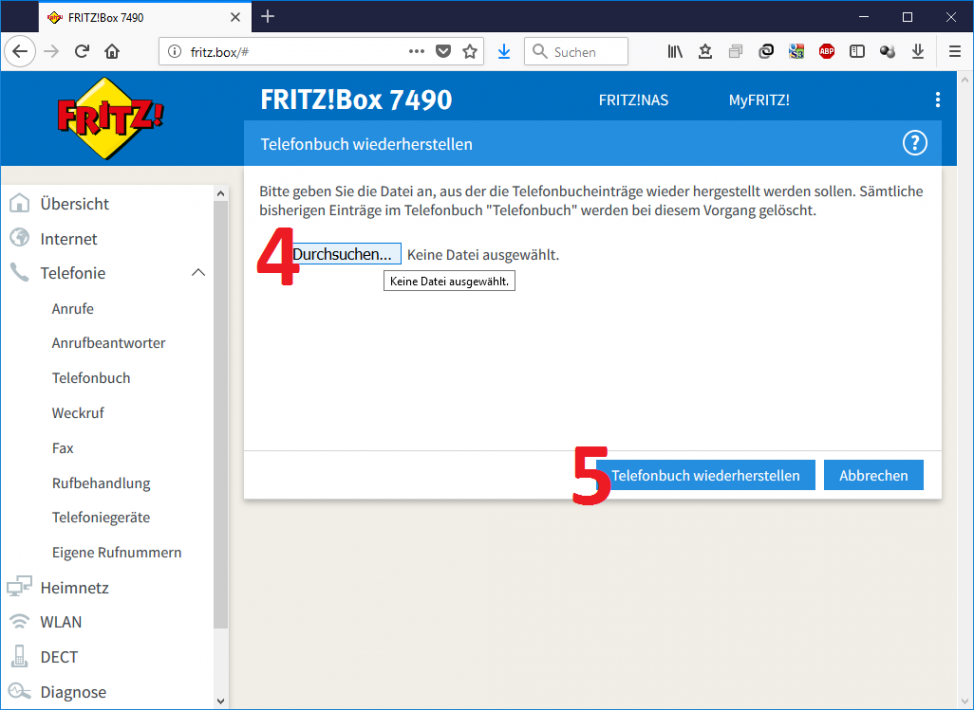This screenshot has height=710, width=974.
Task: Select Telefonbuch in the sidebar
Action: pyautogui.click(x=91, y=378)
